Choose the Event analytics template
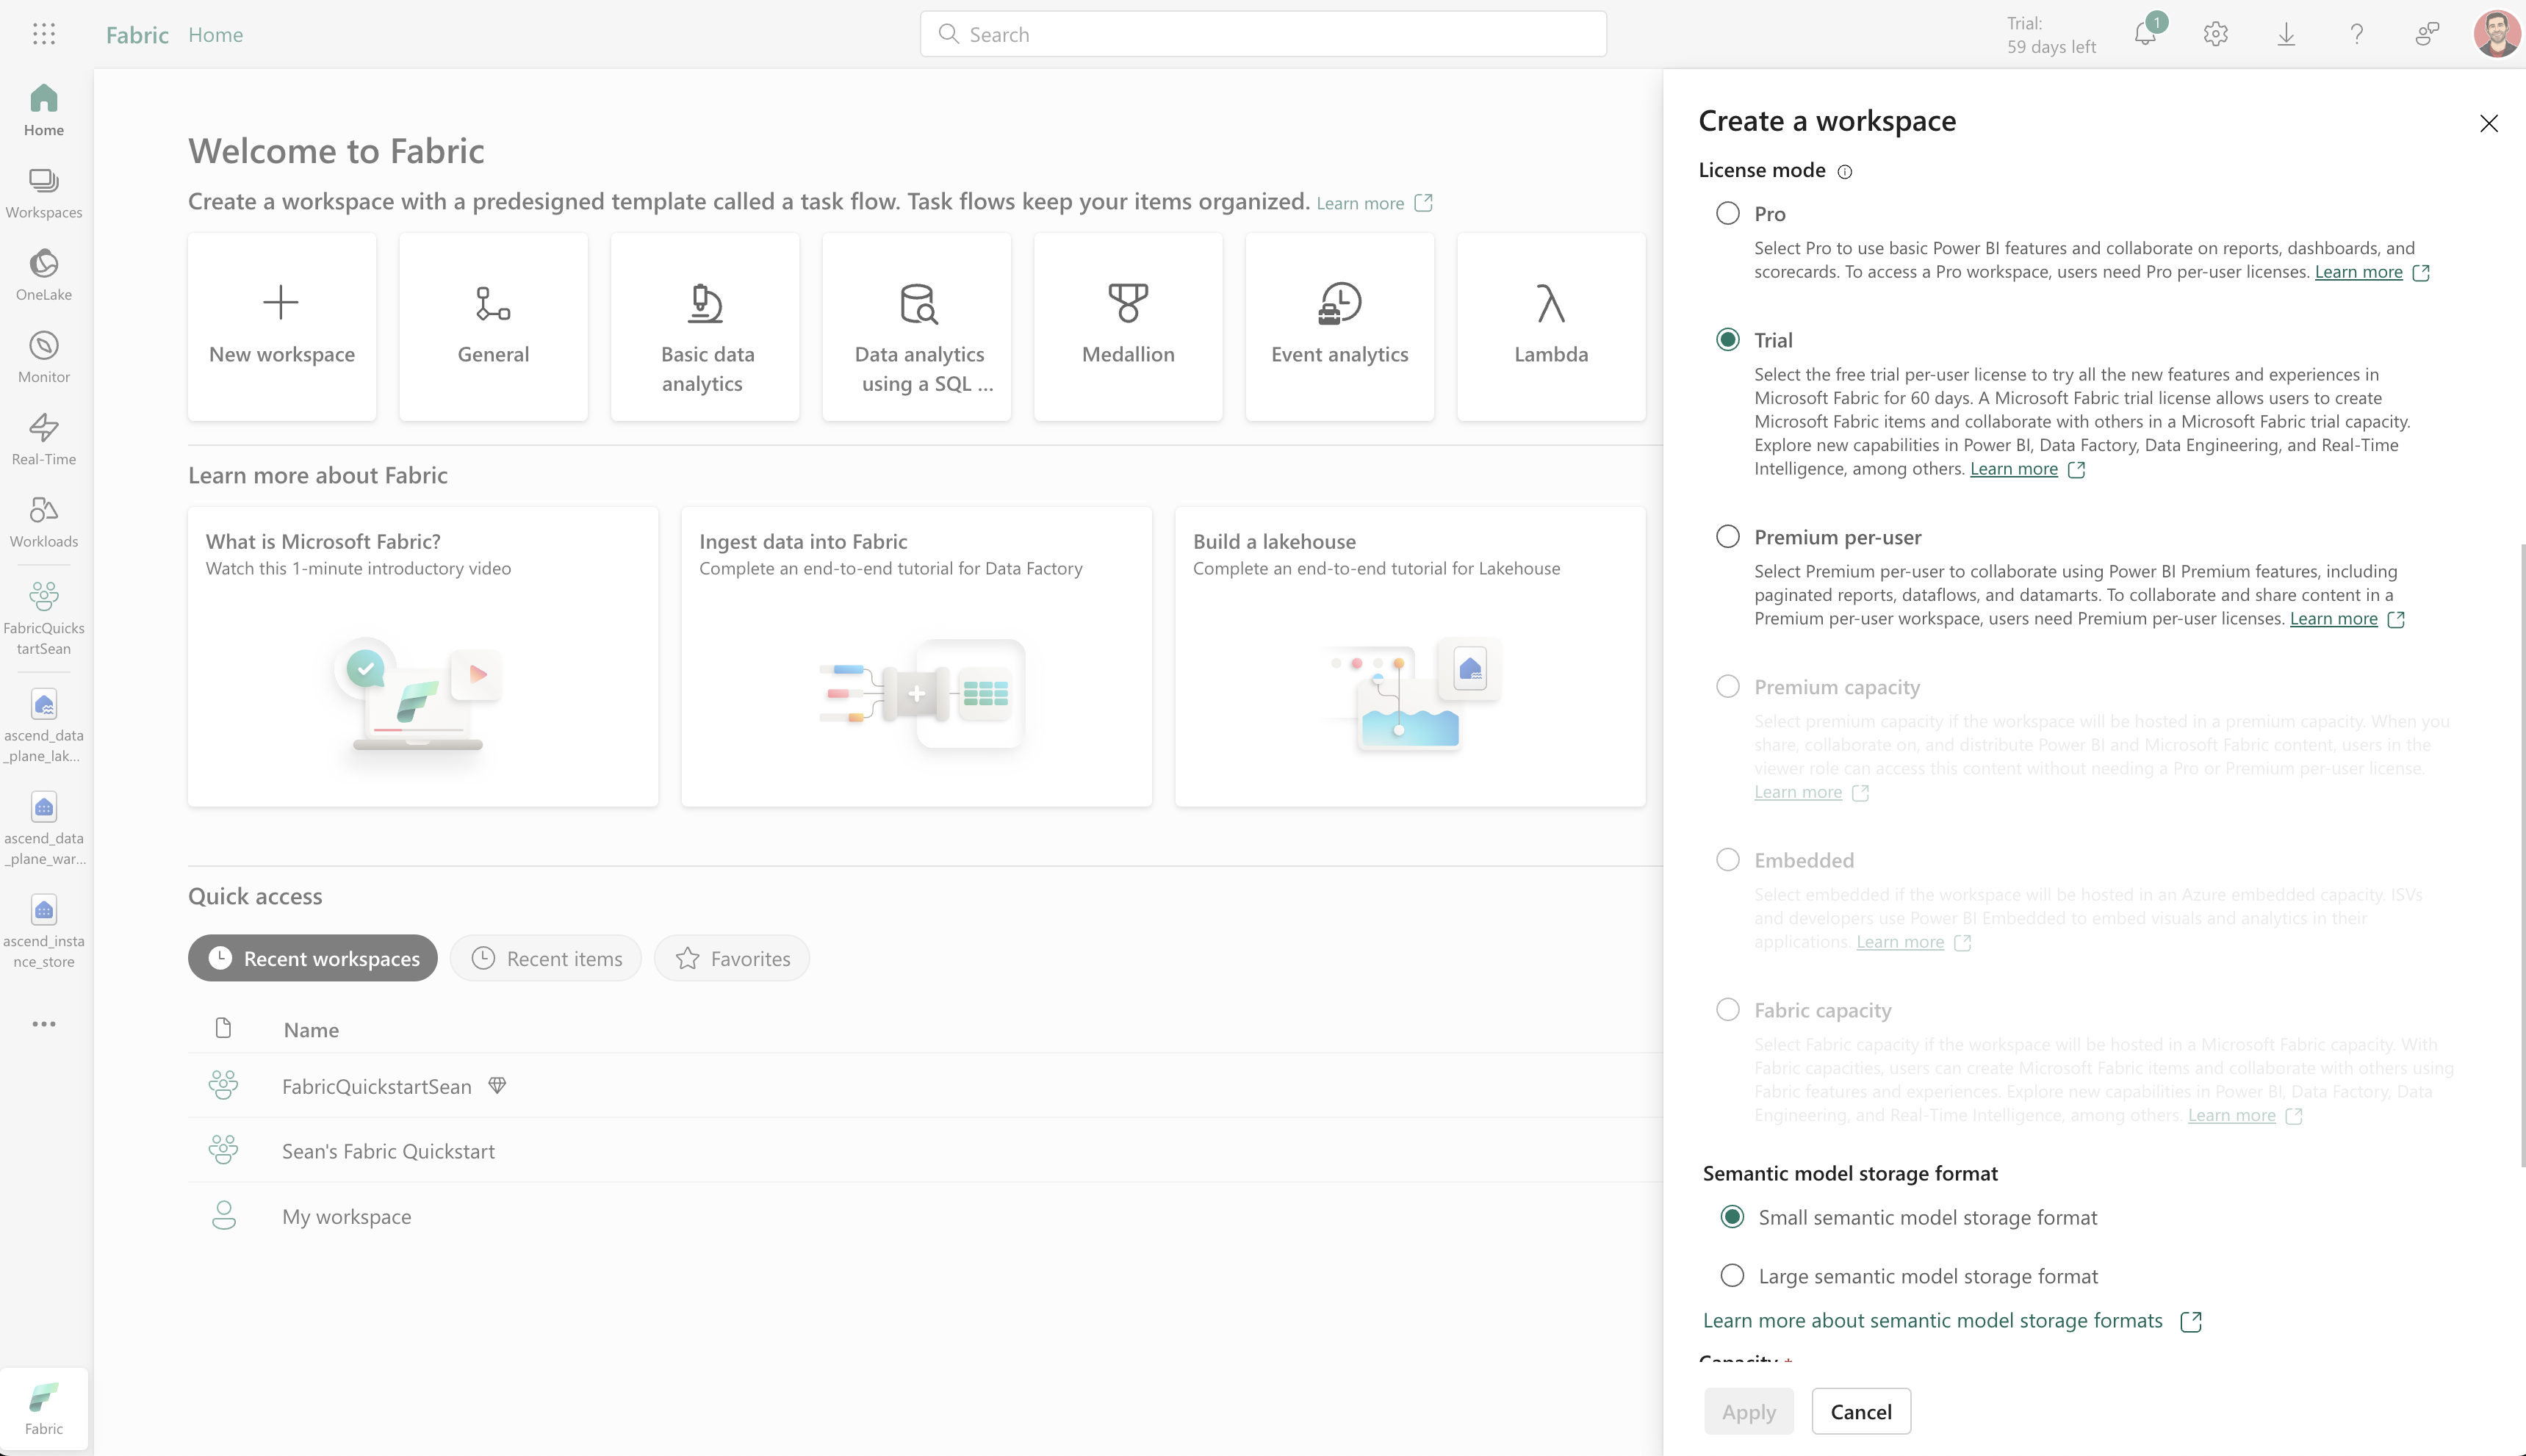Image resolution: width=2526 pixels, height=1456 pixels. 1340,327
